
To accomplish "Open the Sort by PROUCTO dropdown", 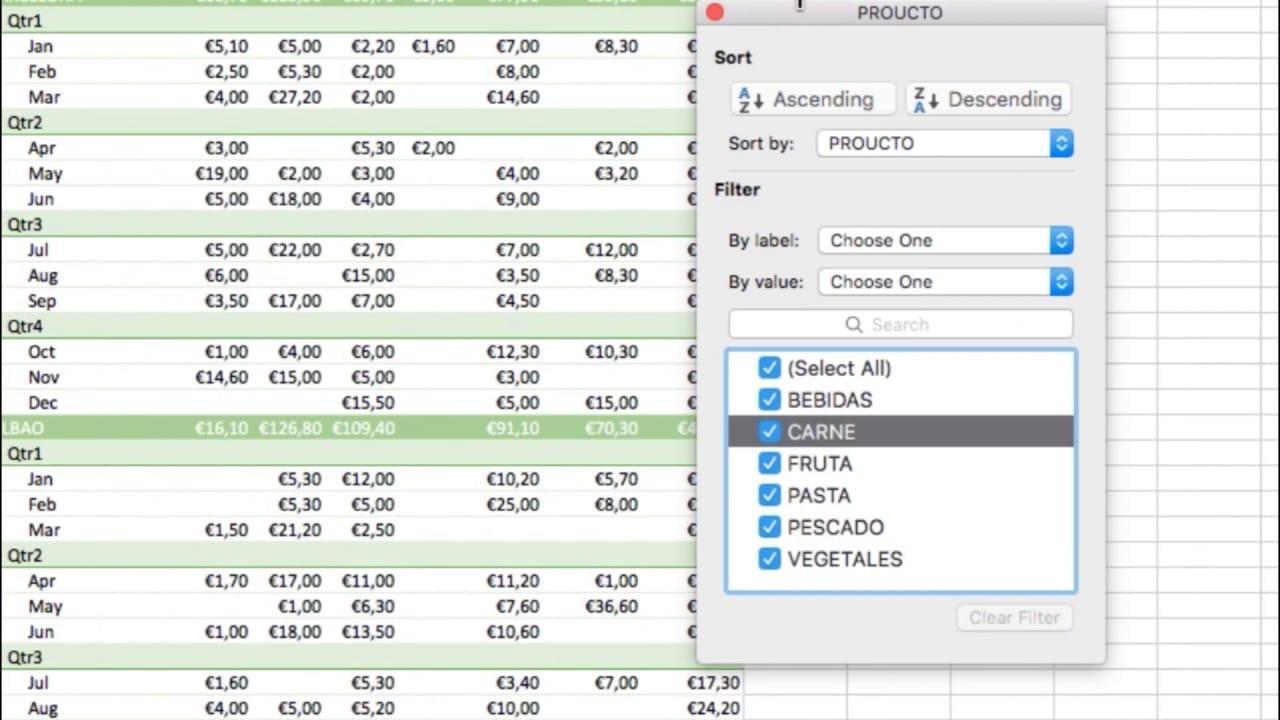I will 944,143.
